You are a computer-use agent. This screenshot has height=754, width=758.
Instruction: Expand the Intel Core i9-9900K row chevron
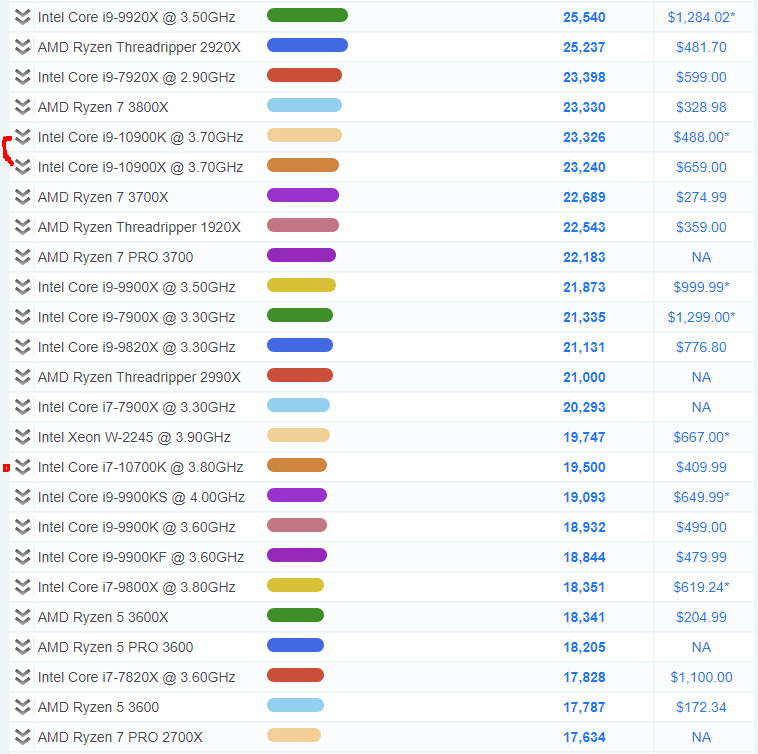pos(22,526)
